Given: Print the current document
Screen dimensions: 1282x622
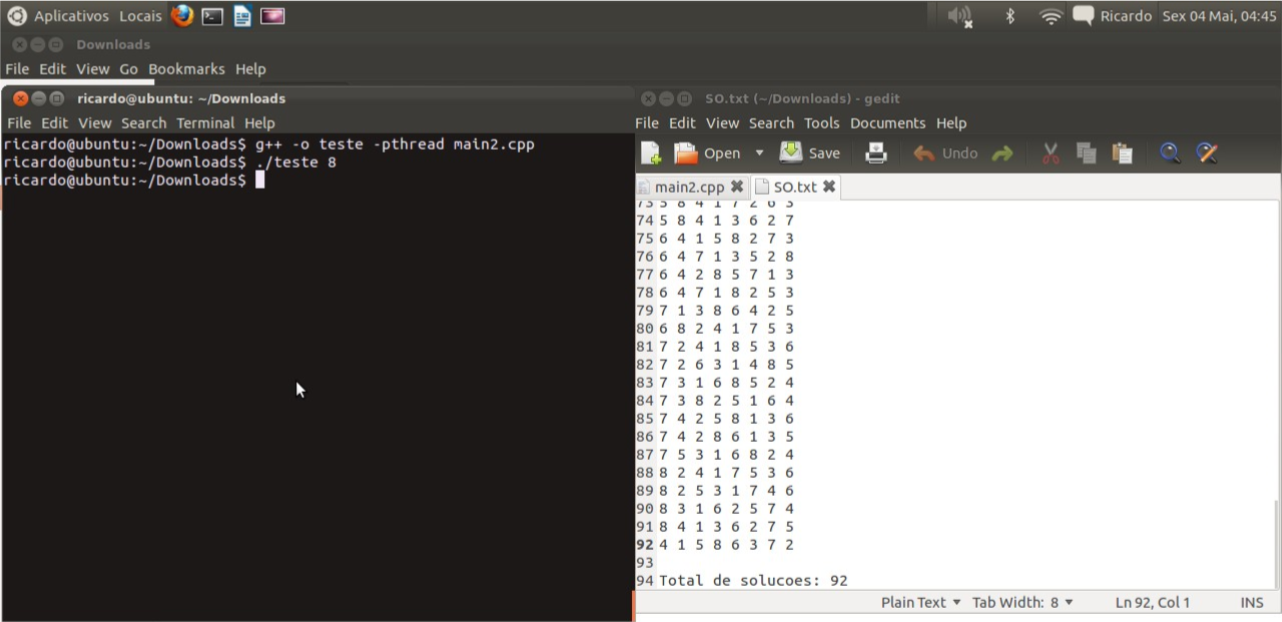Looking at the screenshot, I should pos(876,153).
